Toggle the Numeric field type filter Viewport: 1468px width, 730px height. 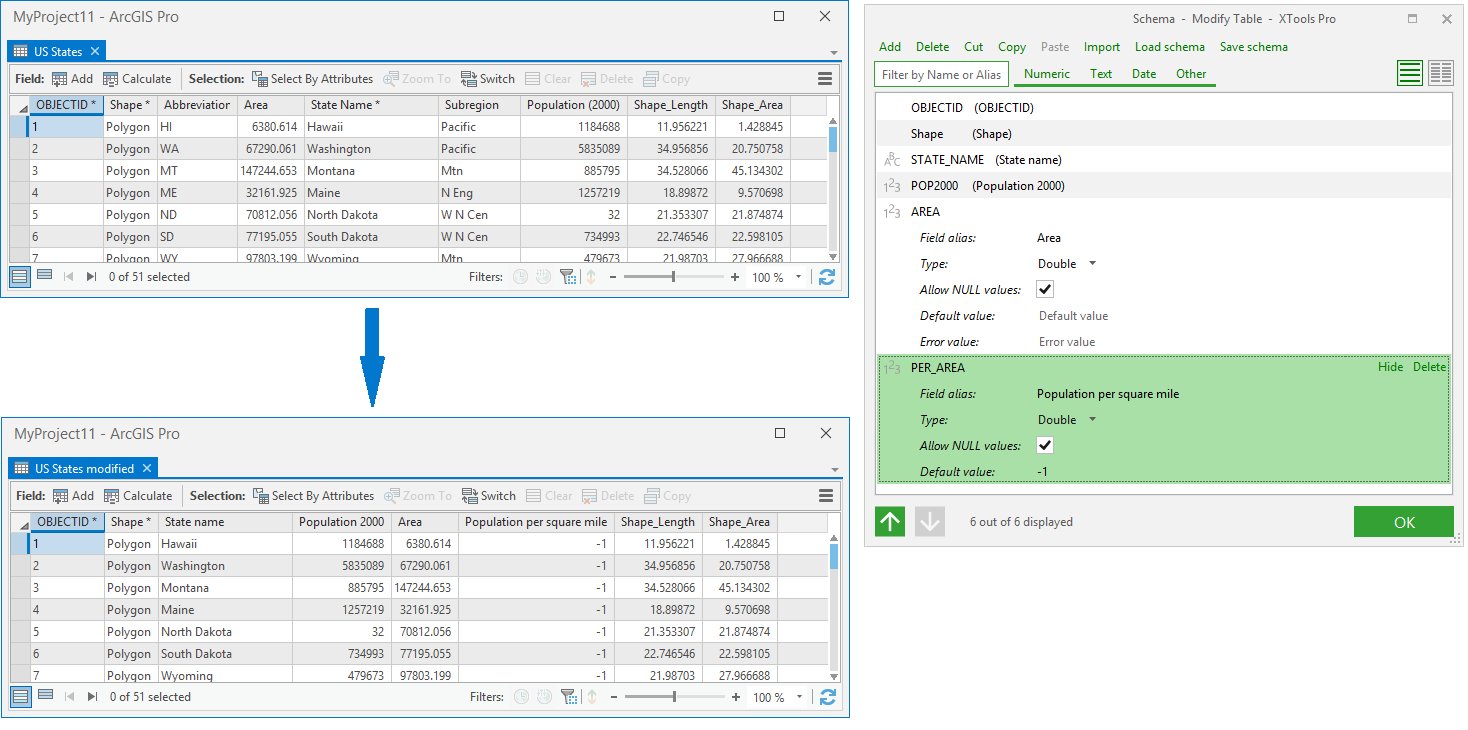click(1047, 74)
